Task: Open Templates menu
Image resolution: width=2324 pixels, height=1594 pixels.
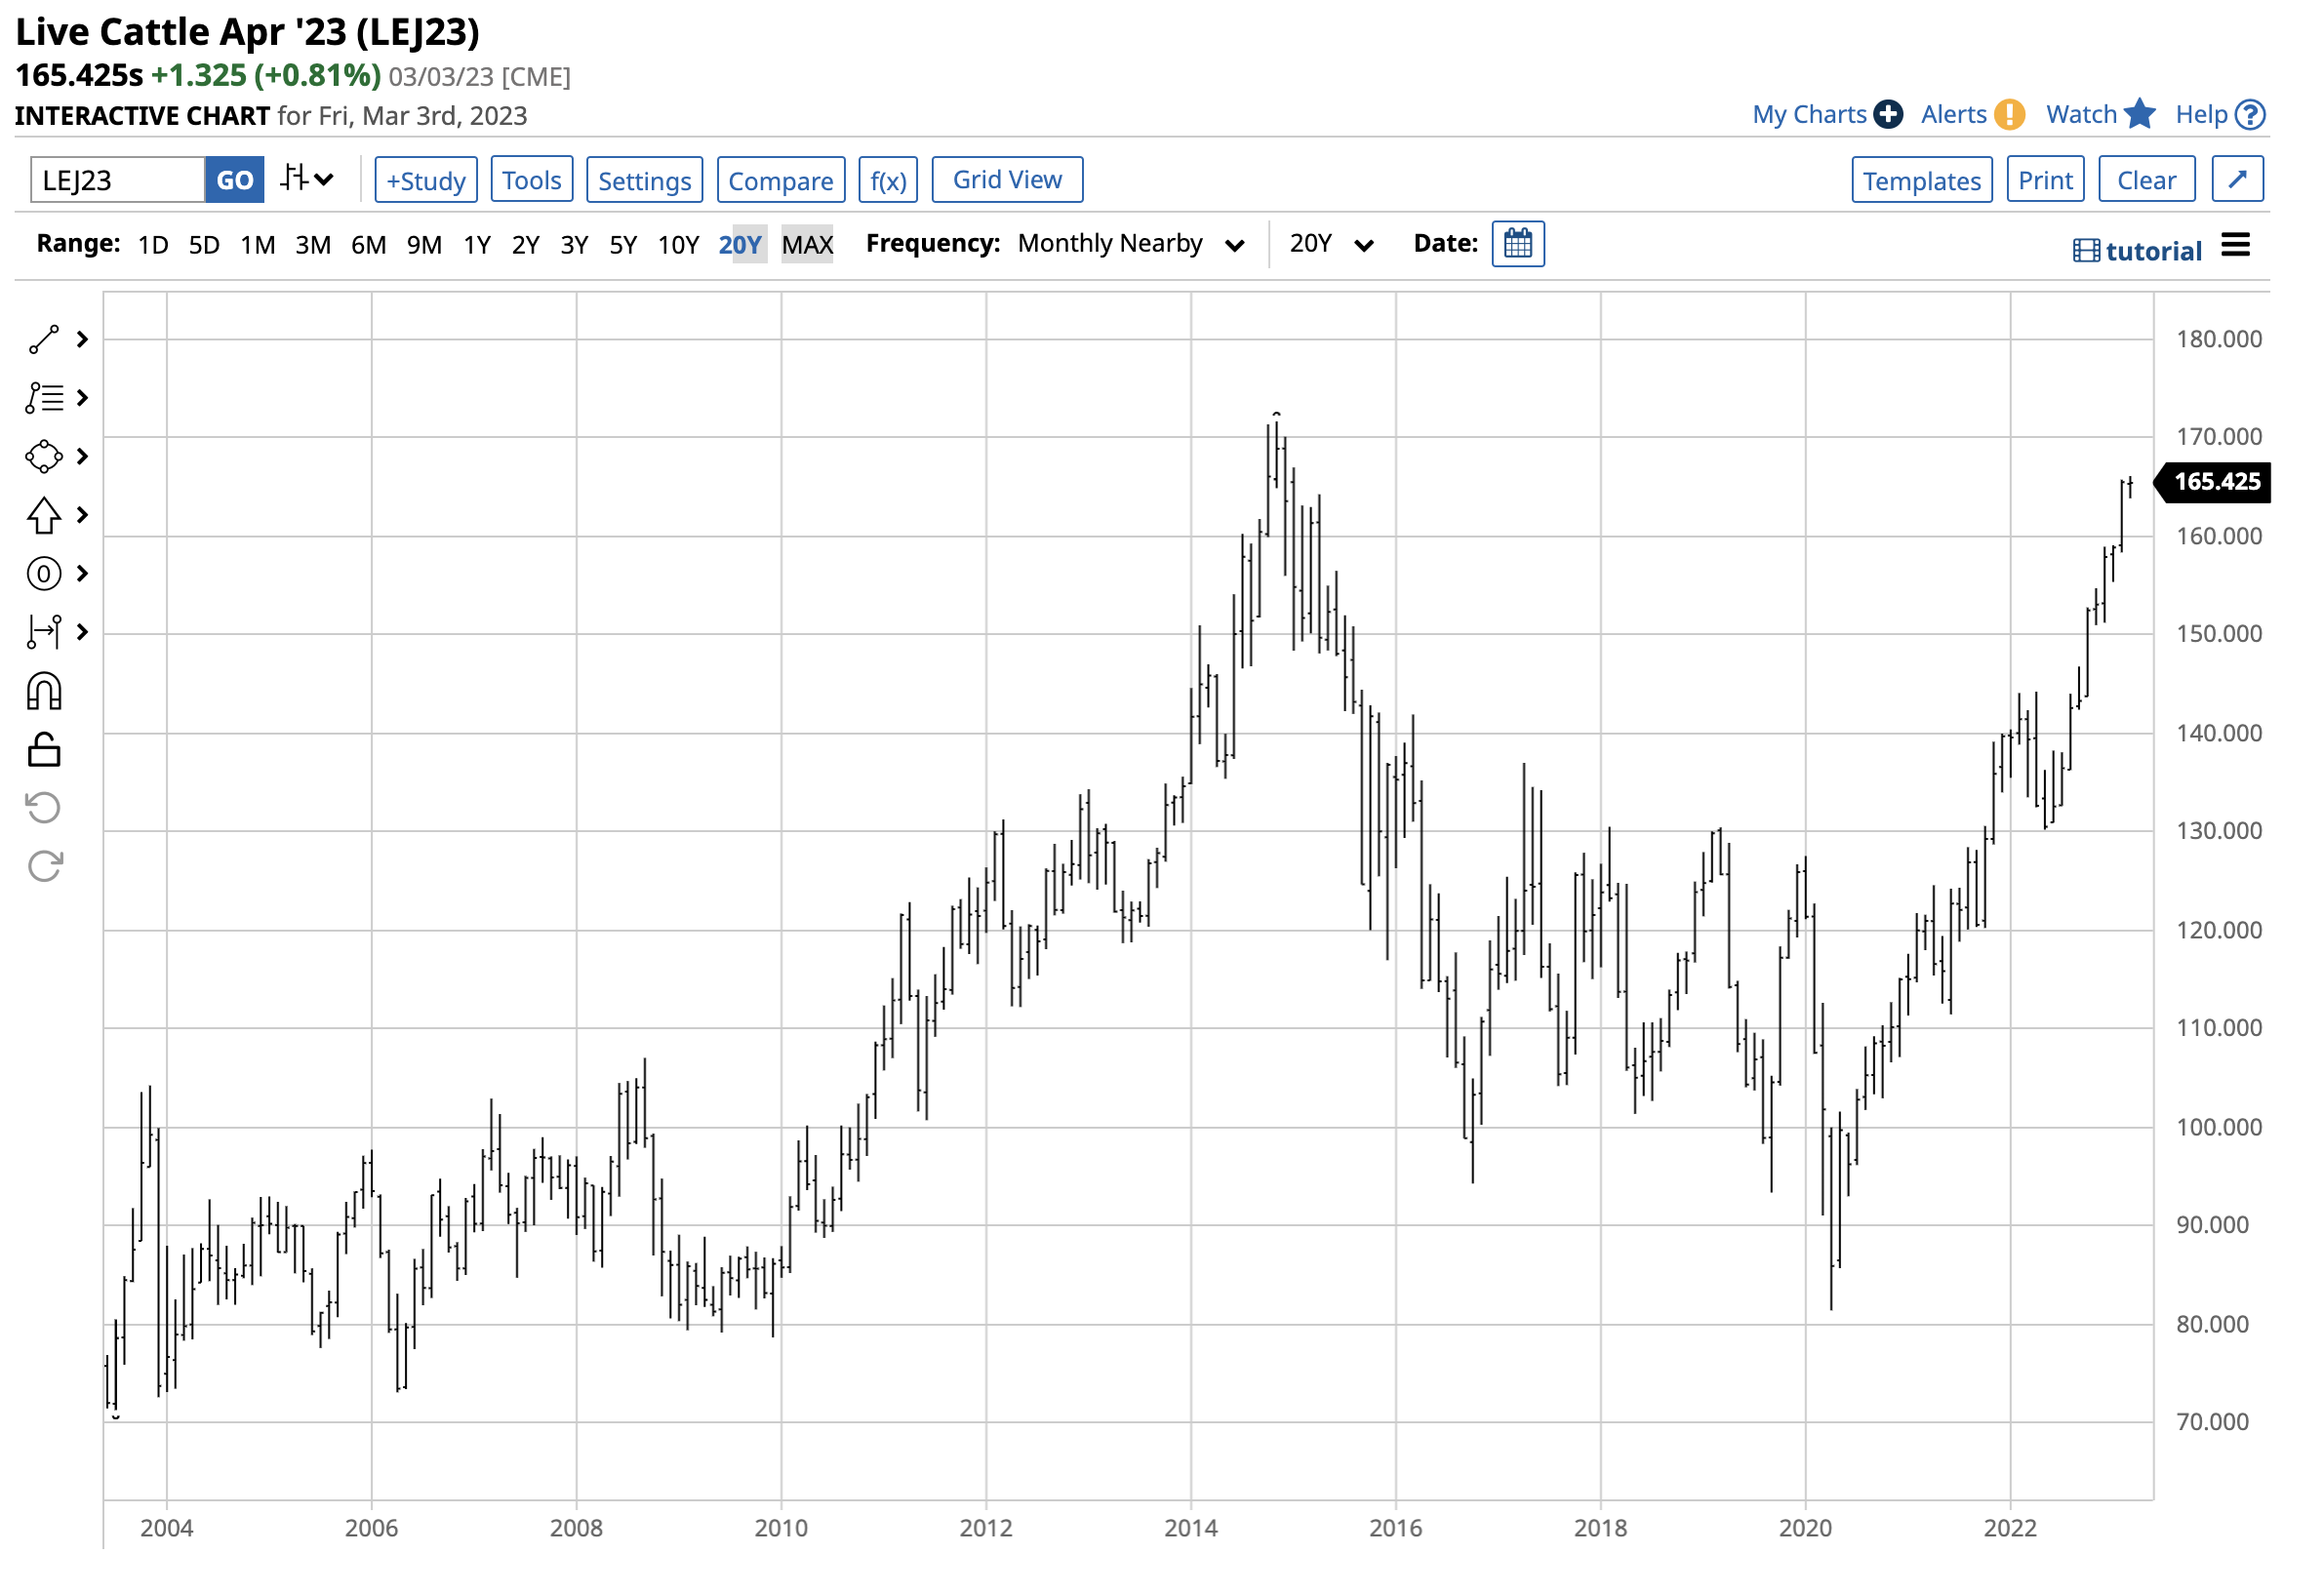Action: 1922,180
